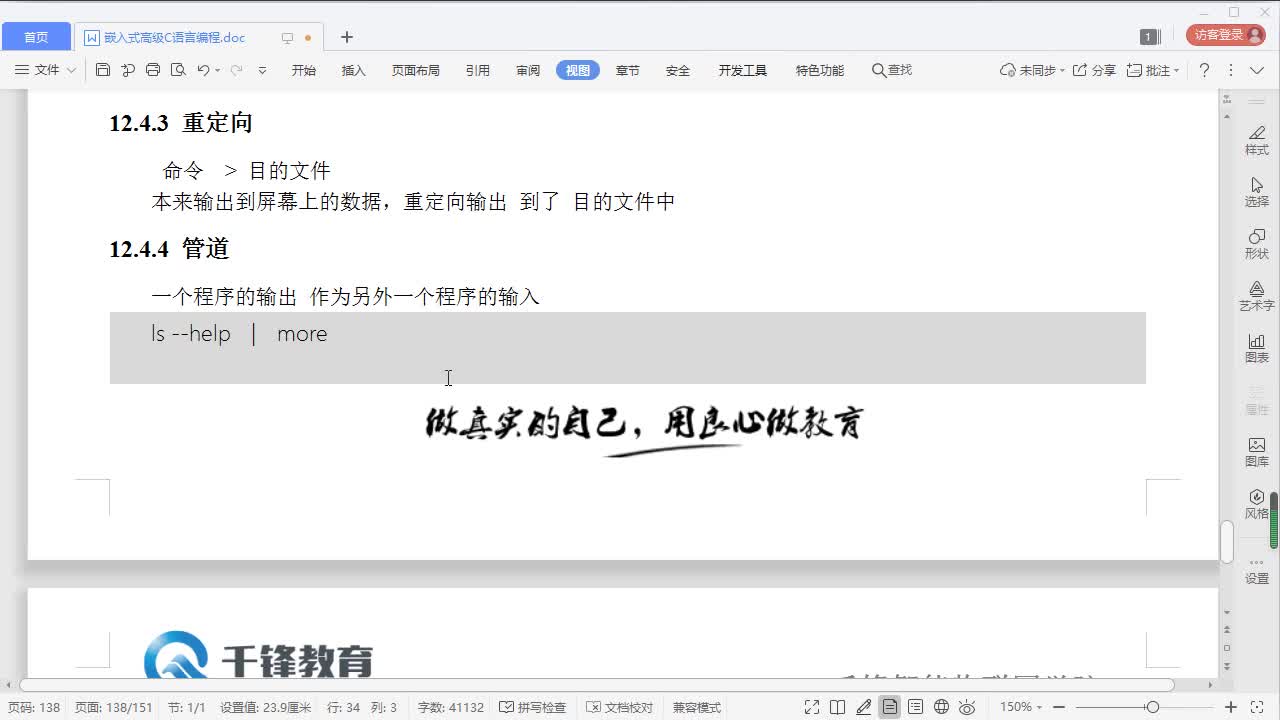Click fit-to-page icon beside zoom slider

[1257, 707]
